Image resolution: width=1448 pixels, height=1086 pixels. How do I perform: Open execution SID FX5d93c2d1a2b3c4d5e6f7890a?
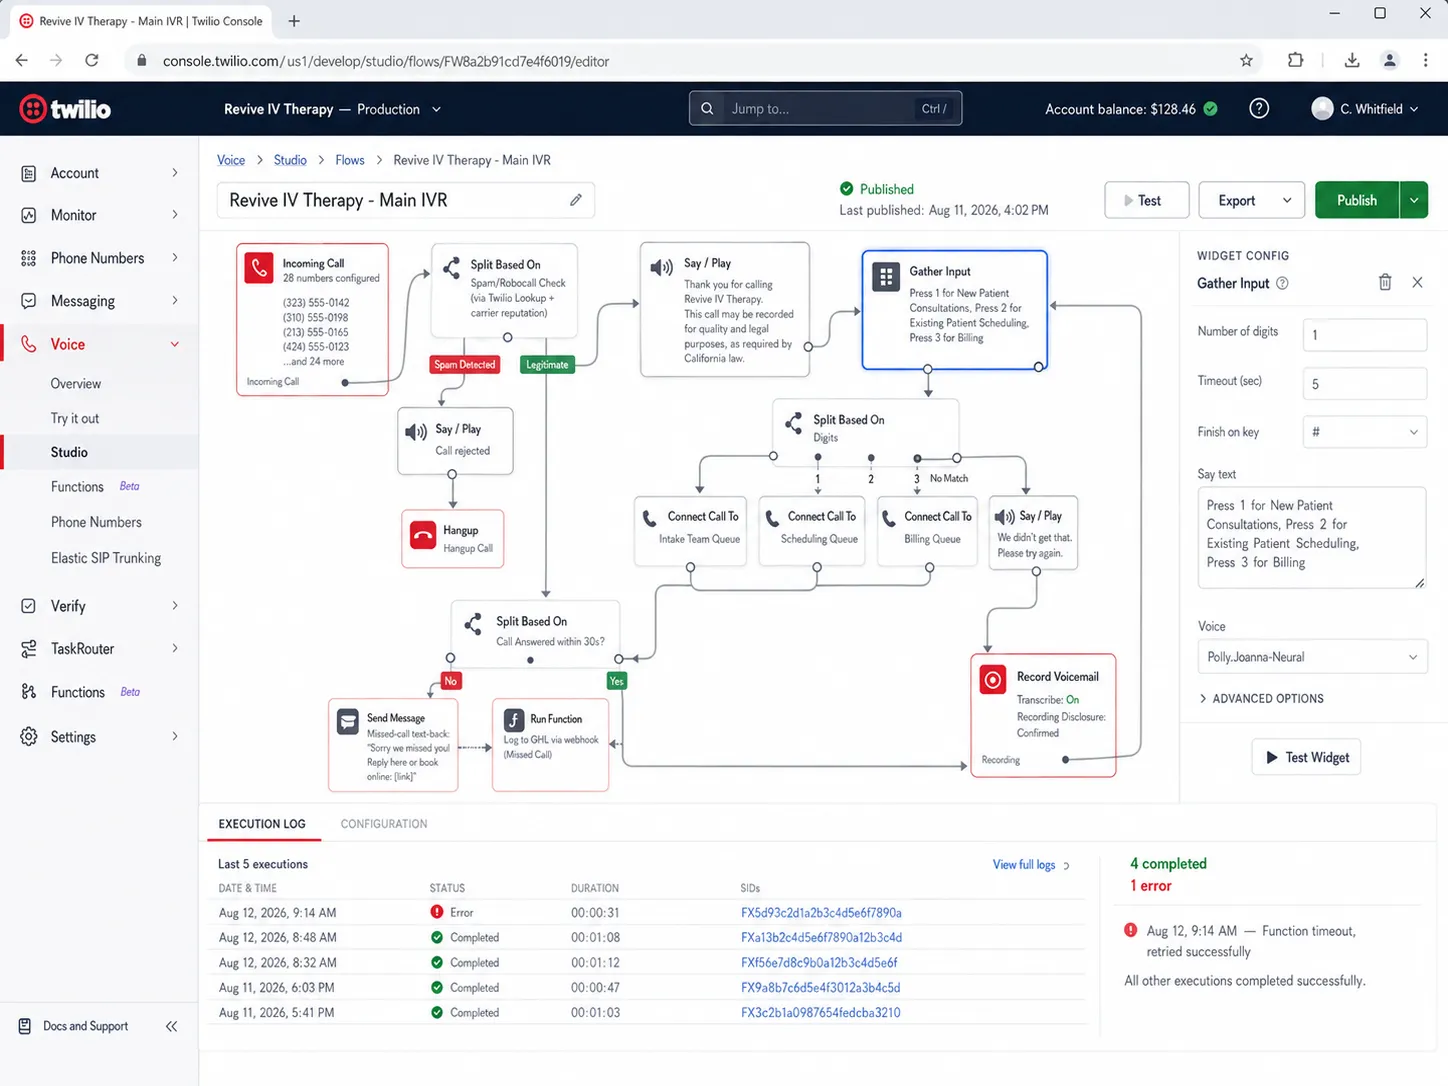pyautogui.click(x=821, y=913)
